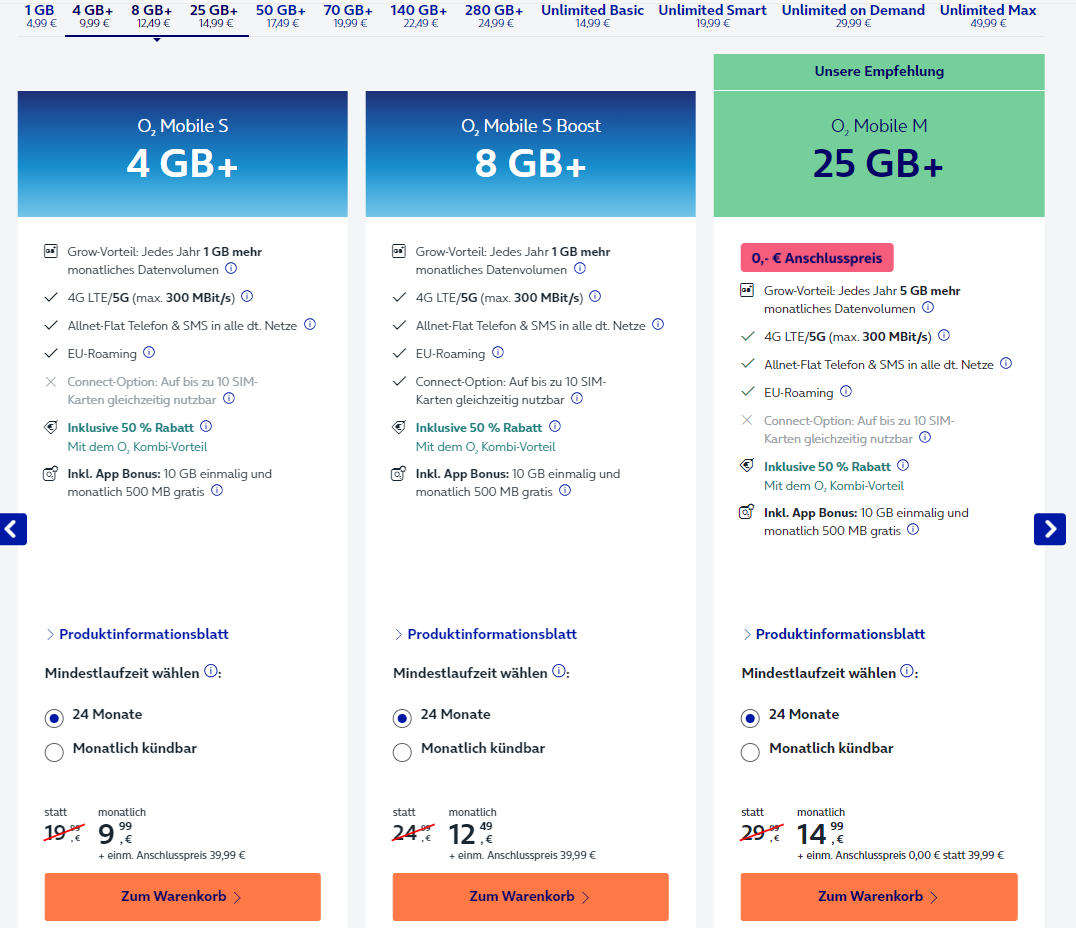This screenshot has width=1076, height=928.
Task: Open Connect-Option info in Mobile S Boost
Action: tap(577, 398)
